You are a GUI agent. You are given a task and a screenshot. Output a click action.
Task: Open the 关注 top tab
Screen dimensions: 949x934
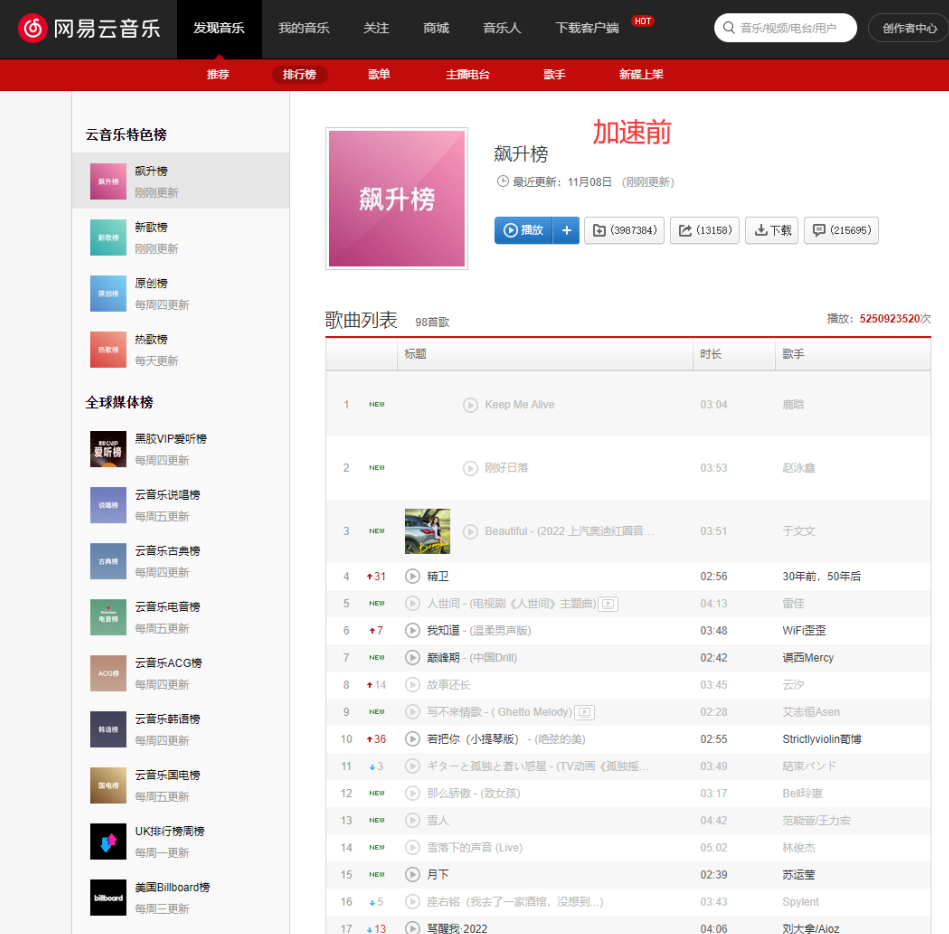[x=376, y=28]
